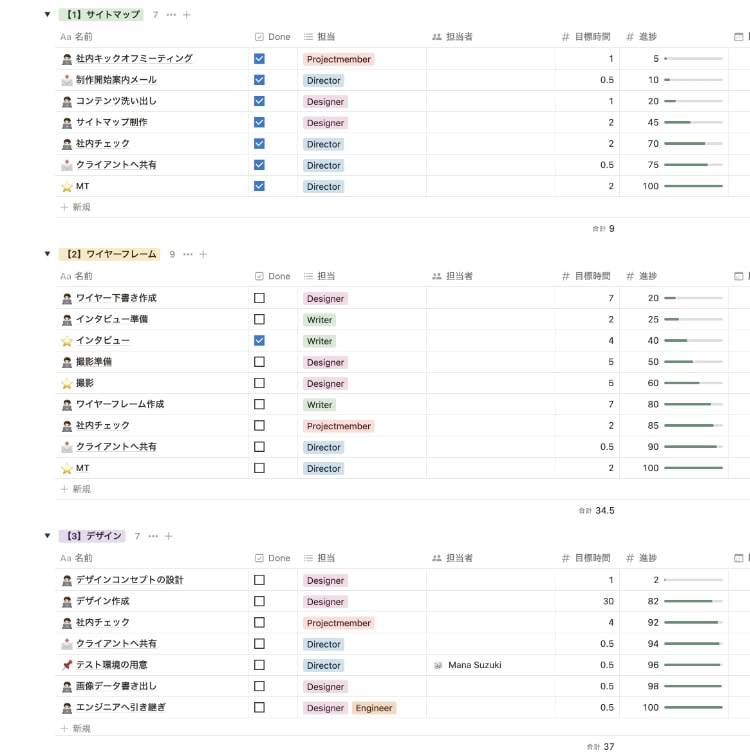
Task: Click 合計 9 sum under サイトマップ
Action: pyautogui.click(x=603, y=229)
